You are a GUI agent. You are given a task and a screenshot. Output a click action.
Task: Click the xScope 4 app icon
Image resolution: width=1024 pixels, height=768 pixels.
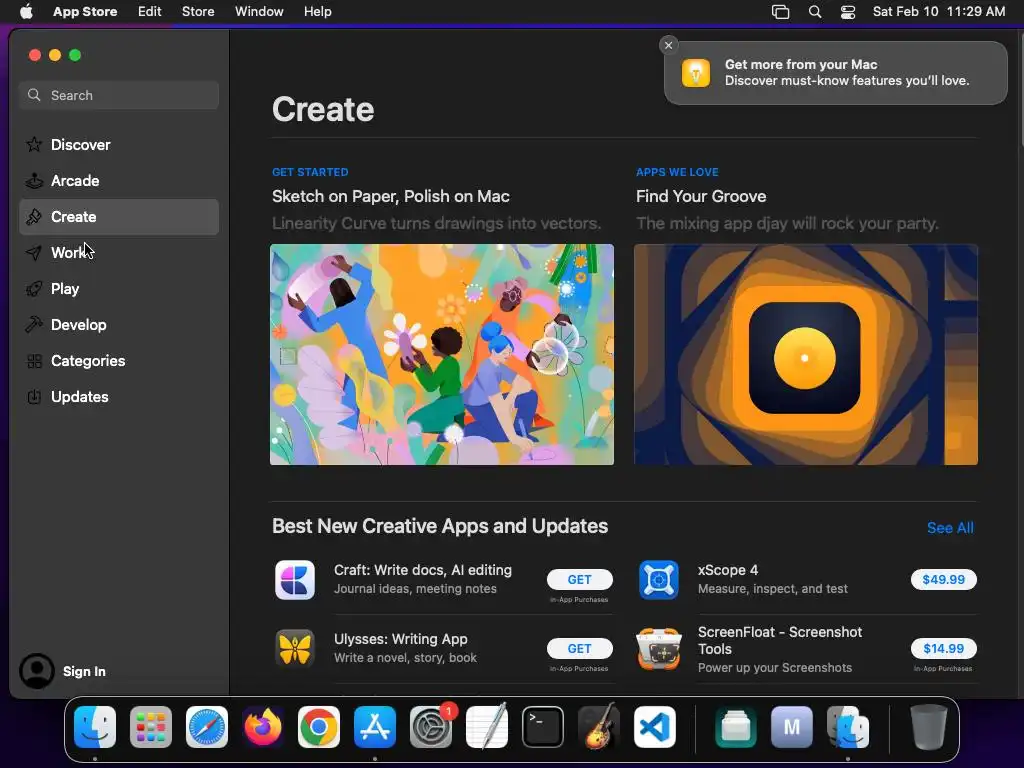(658, 579)
